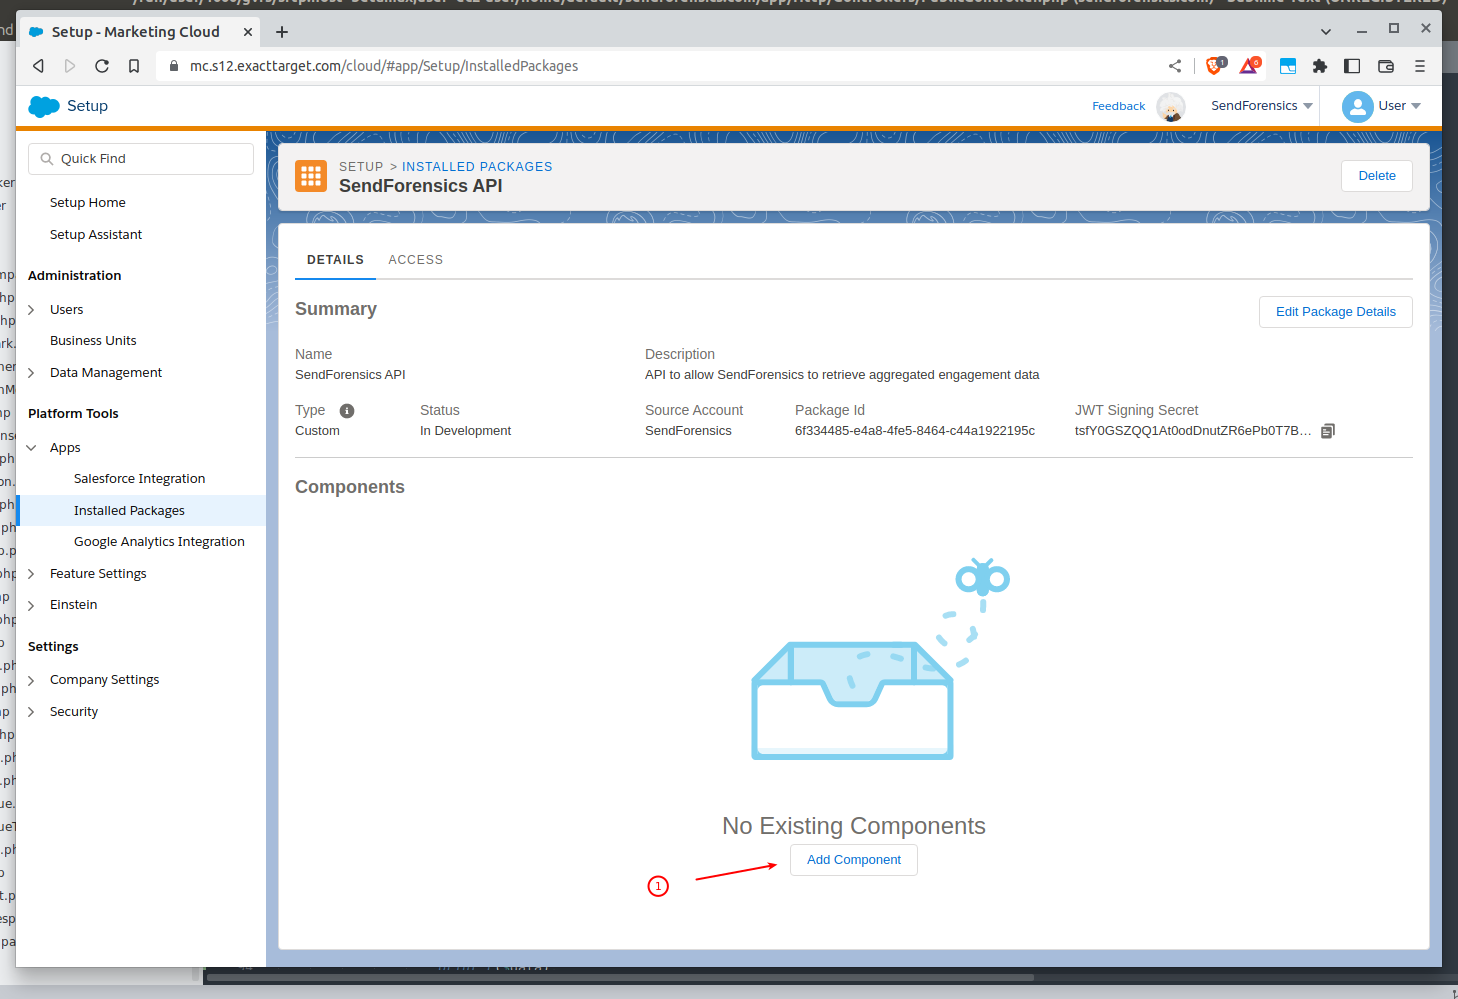
Task: Click the JWT Signing Secret value text
Action: coord(1193,431)
